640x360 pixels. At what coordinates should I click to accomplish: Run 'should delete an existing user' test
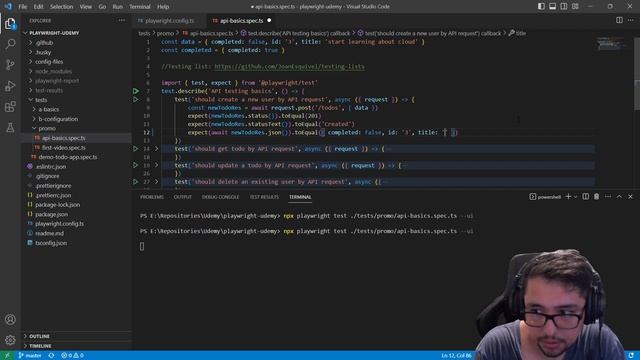[x=136, y=182]
